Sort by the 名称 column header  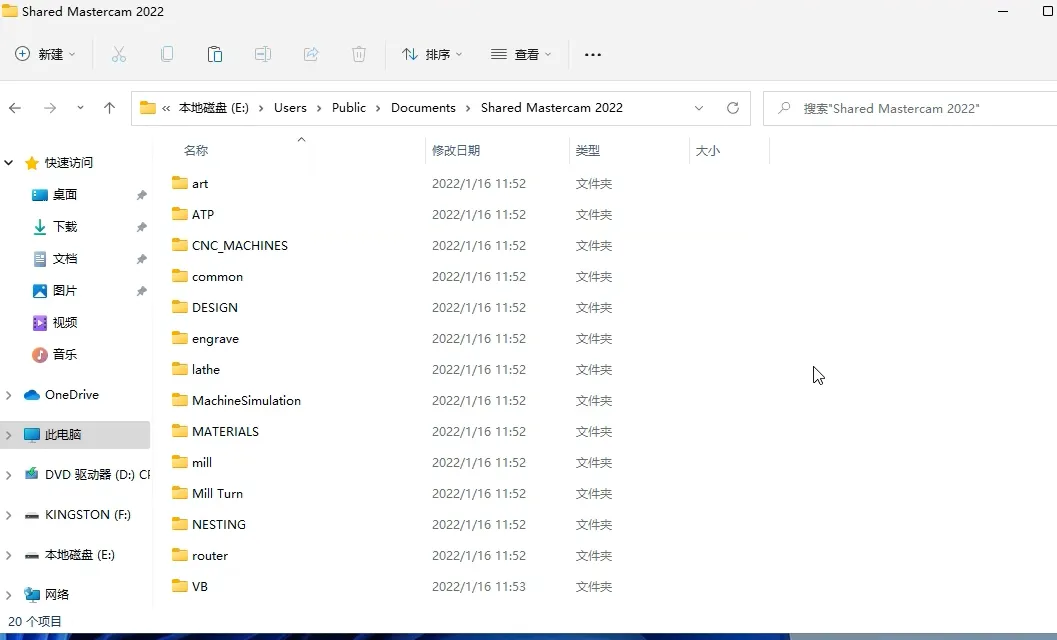195,150
